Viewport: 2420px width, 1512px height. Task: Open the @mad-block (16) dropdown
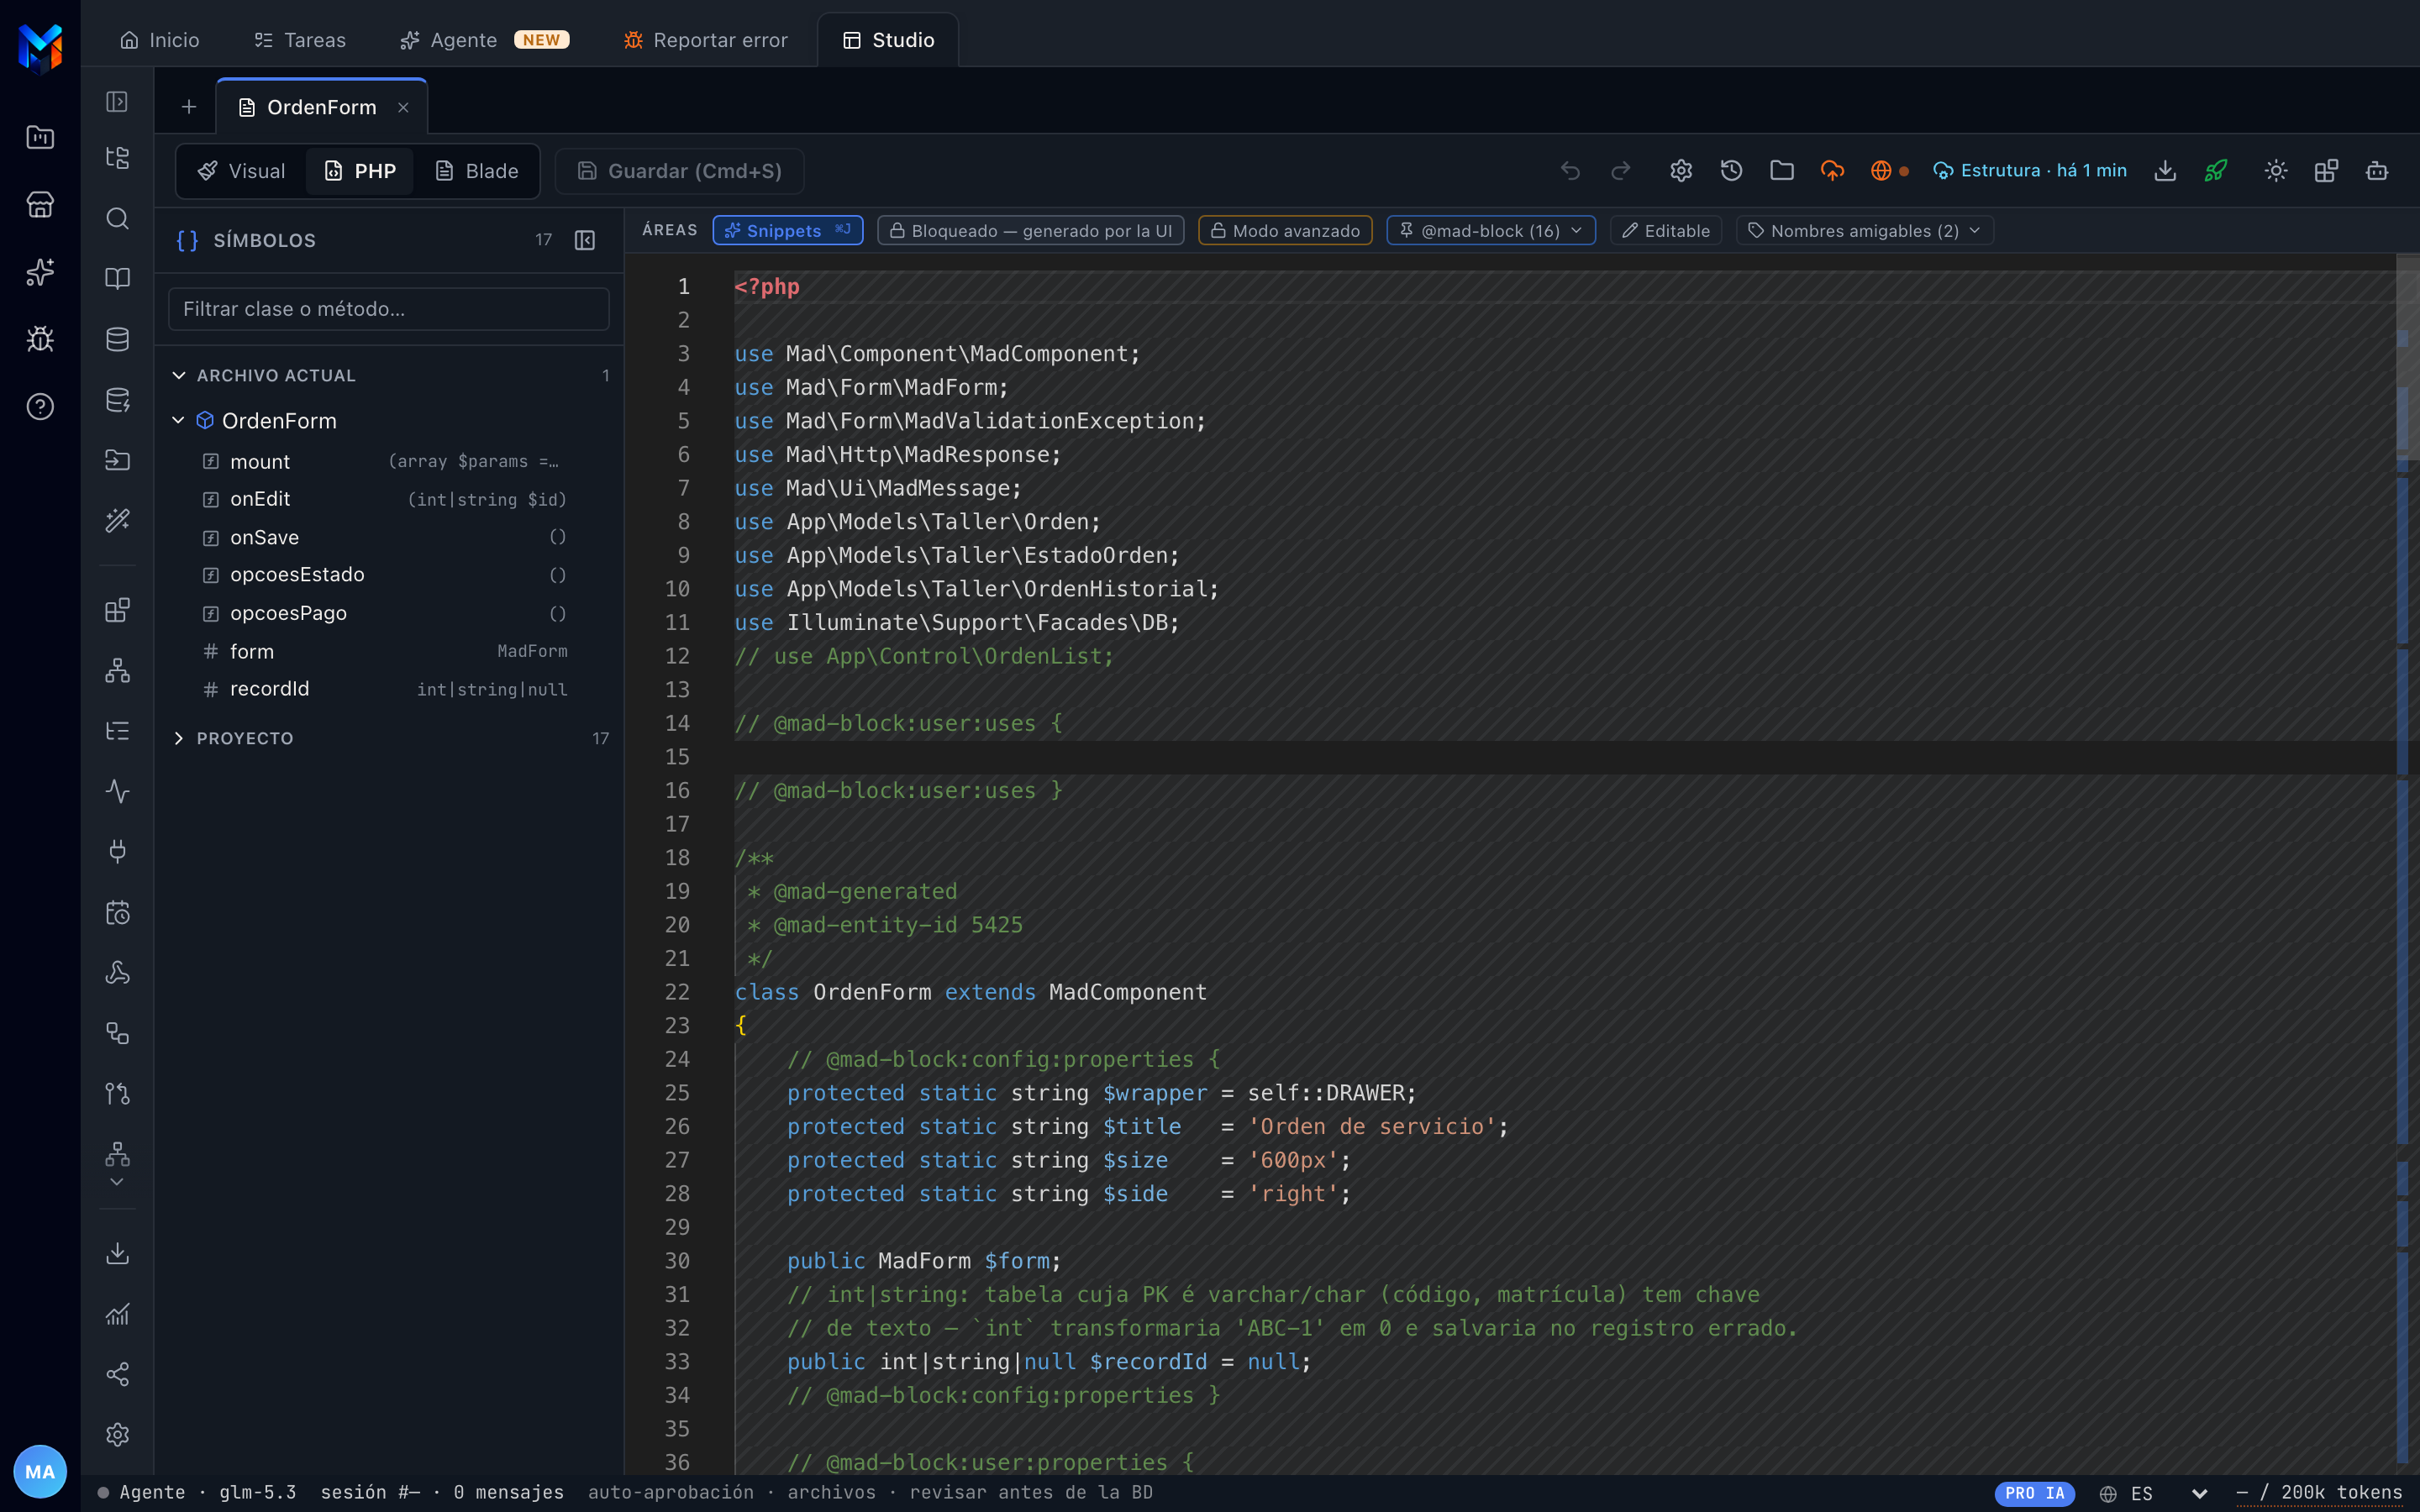tap(1491, 231)
